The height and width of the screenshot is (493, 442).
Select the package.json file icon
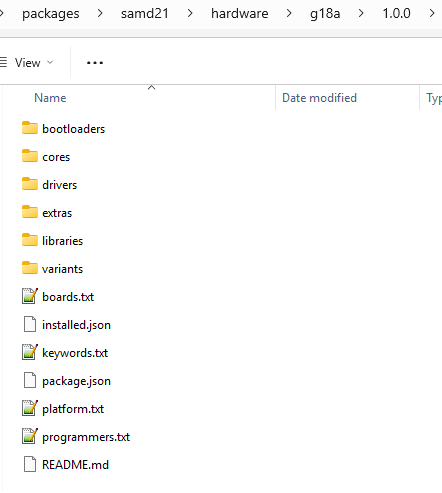point(30,380)
